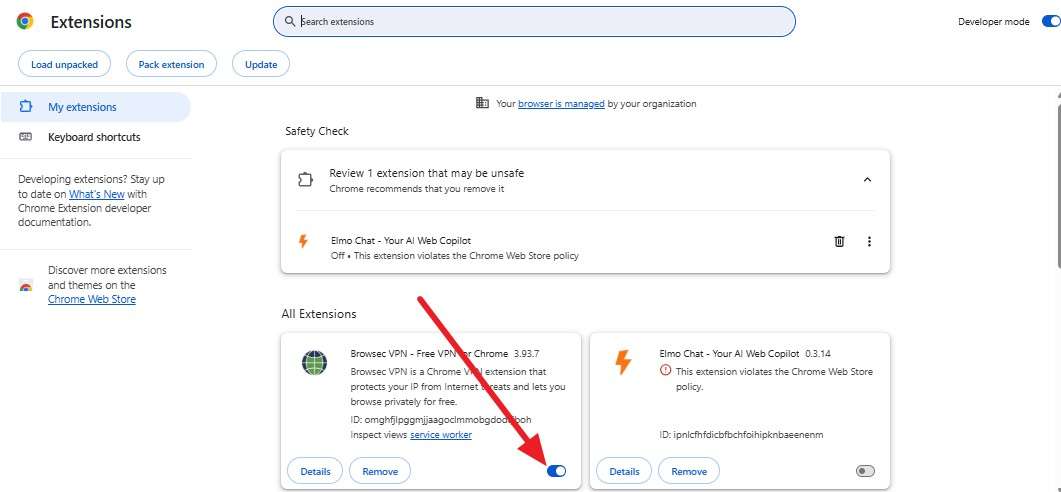Open Keyboard shortcuts page
The image size is (1061, 492).
[x=95, y=137]
